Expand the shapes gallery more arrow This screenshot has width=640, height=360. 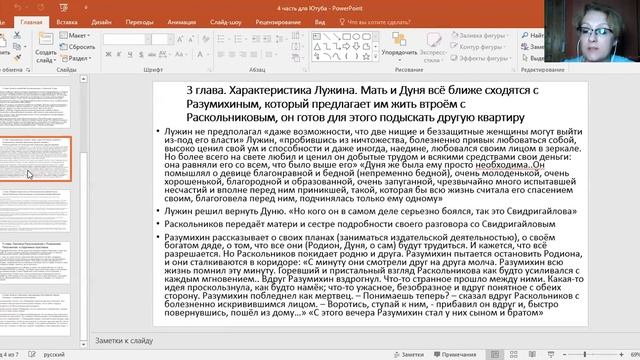point(376,57)
